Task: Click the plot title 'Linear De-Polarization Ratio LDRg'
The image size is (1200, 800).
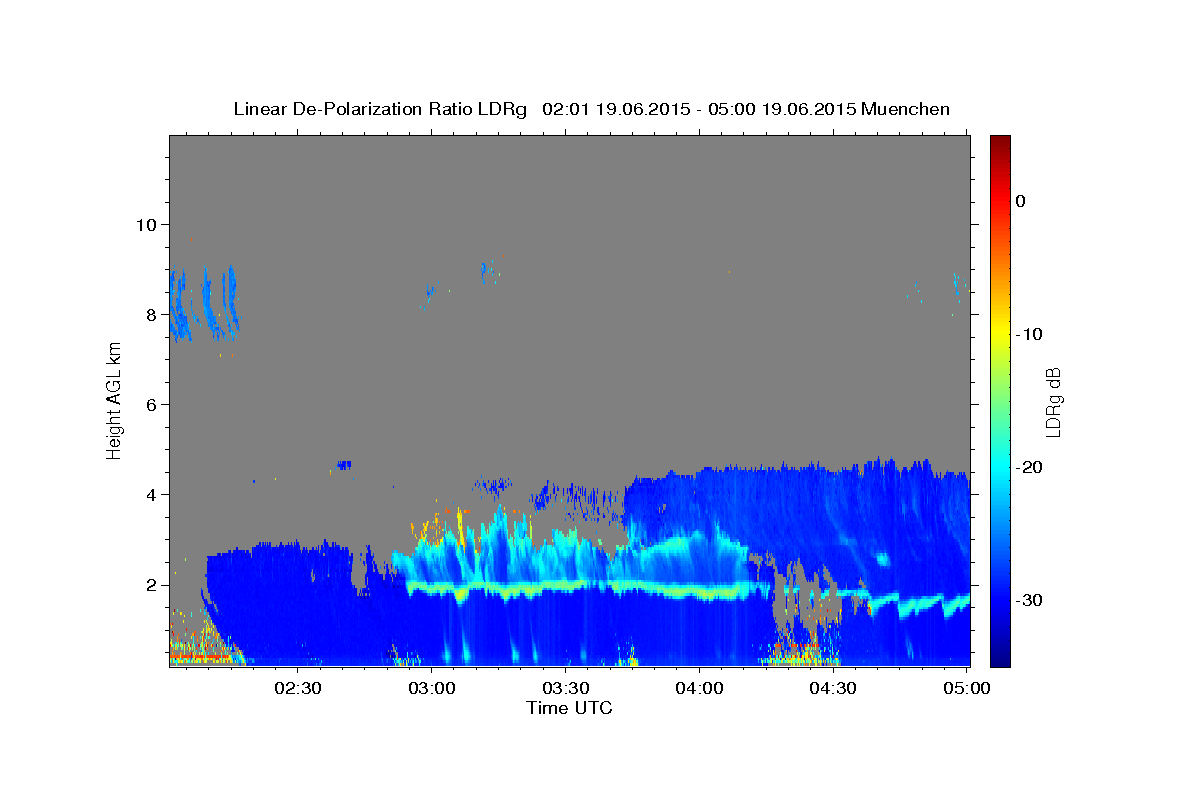Action: click(380, 109)
